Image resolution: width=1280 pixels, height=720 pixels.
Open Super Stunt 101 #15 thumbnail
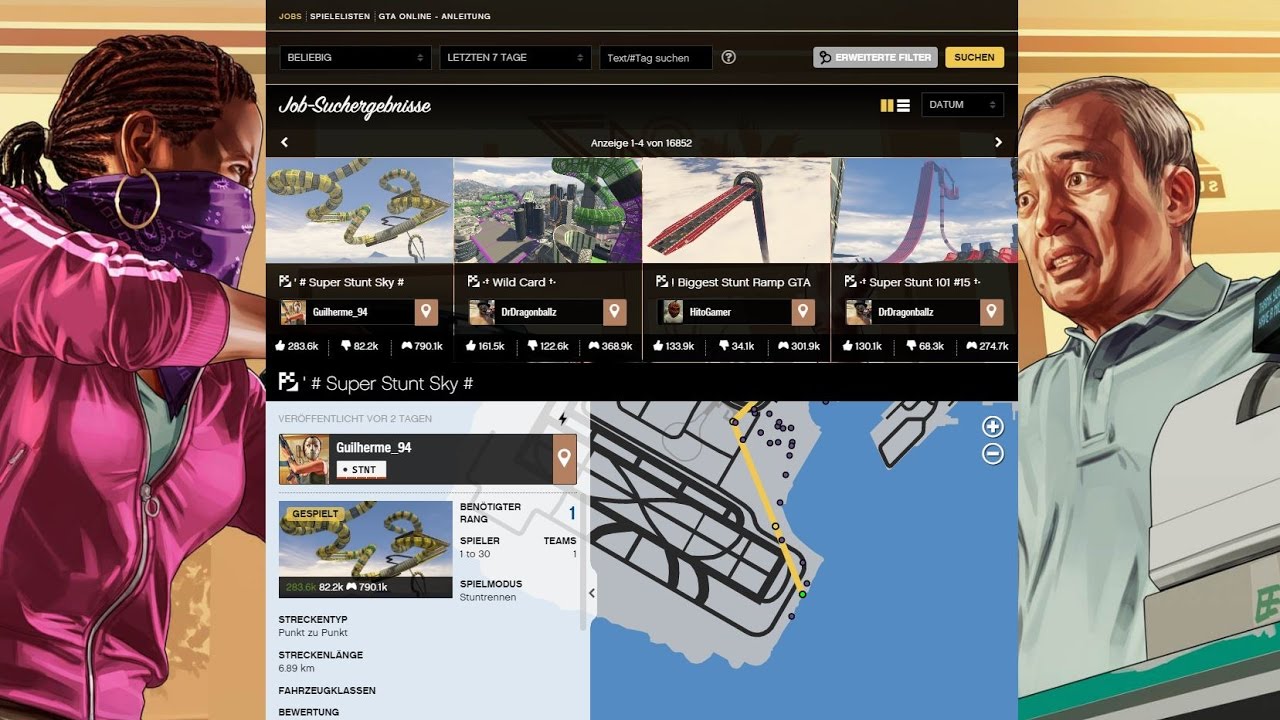tap(924, 210)
